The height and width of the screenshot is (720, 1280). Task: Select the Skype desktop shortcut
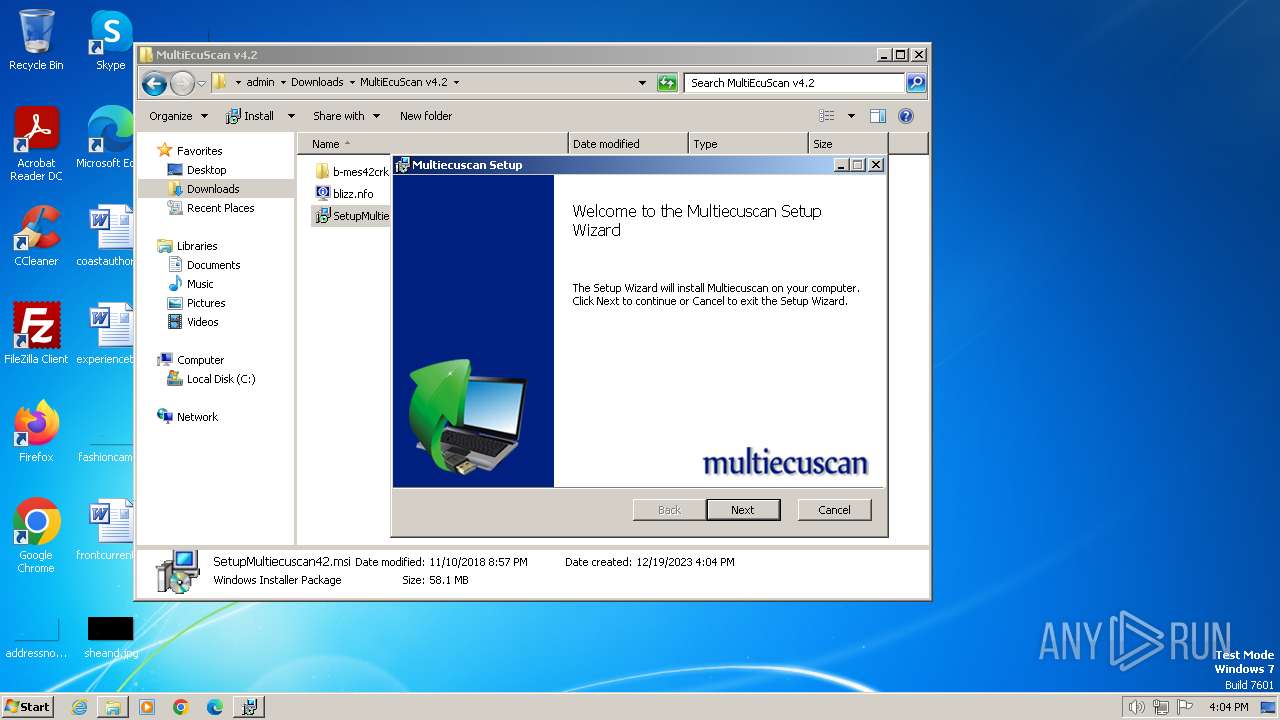(111, 40)
